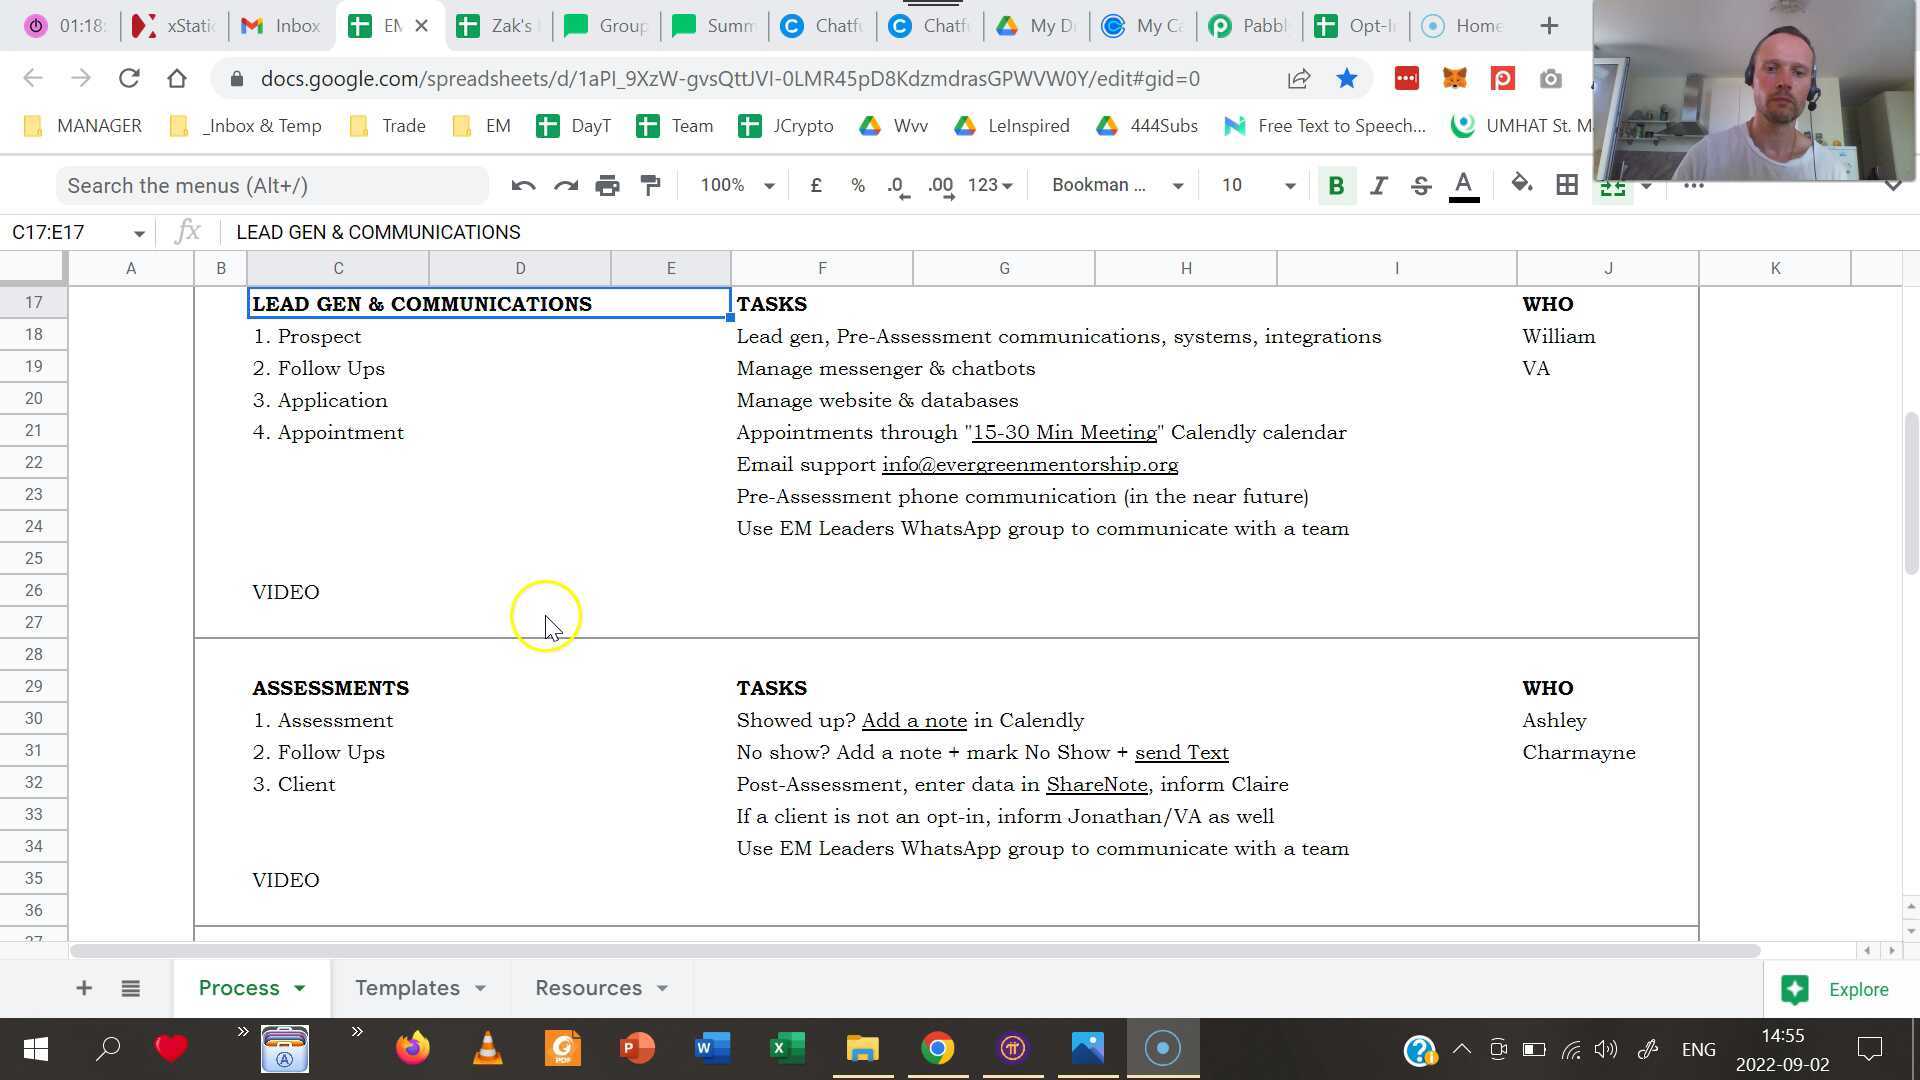The image size is (1920, 1080).
Task: Toggle italic formatting on
Action: [1378, 185]
